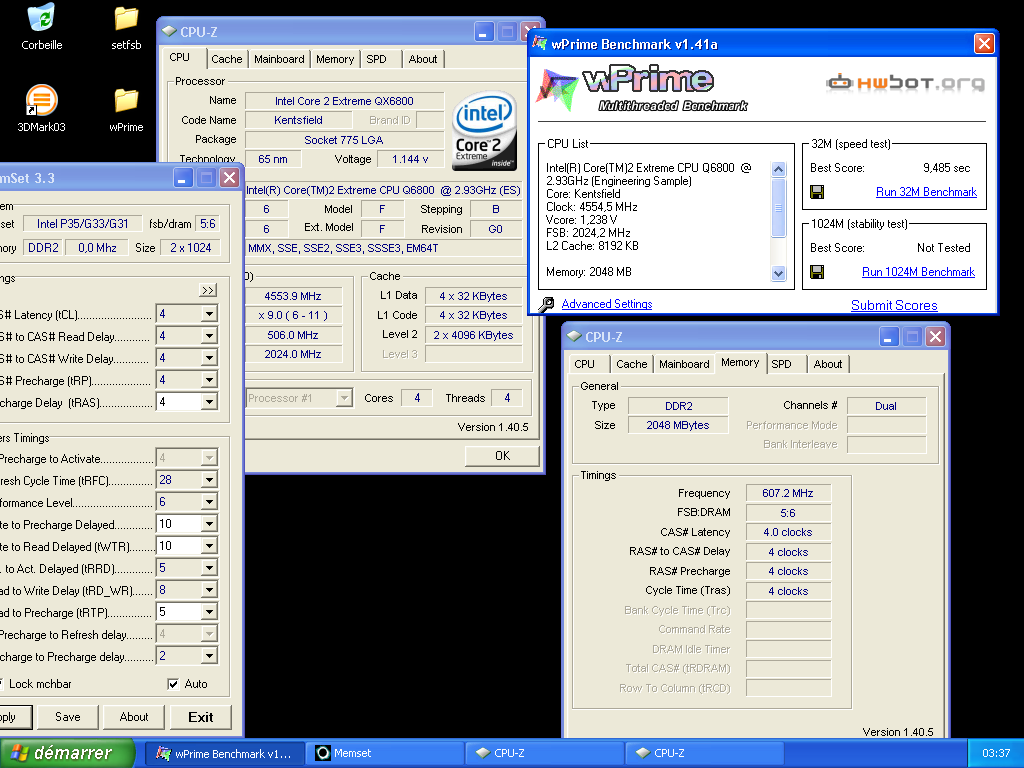Screen dimensions: 1024x768
Task: Open the Refresh Cycle Time (tRFC) dropdown
Action: point(209,480)
